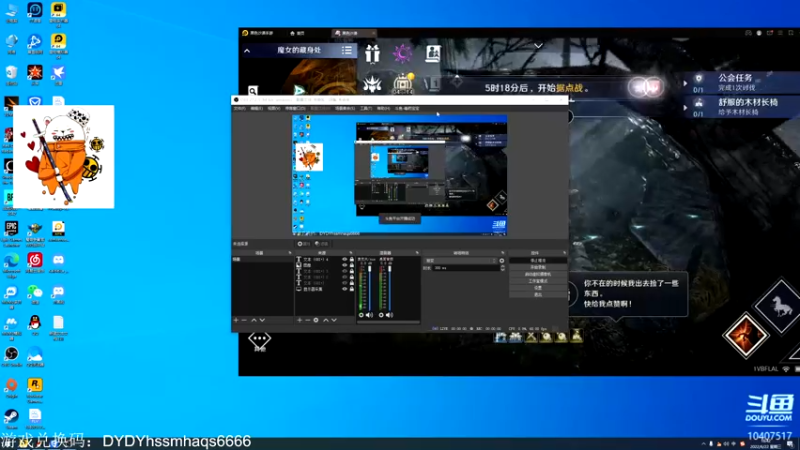Click 开始录制 button in OBS Controls
The width and height of the screenshot is (800, 450).
pos(538,267)
